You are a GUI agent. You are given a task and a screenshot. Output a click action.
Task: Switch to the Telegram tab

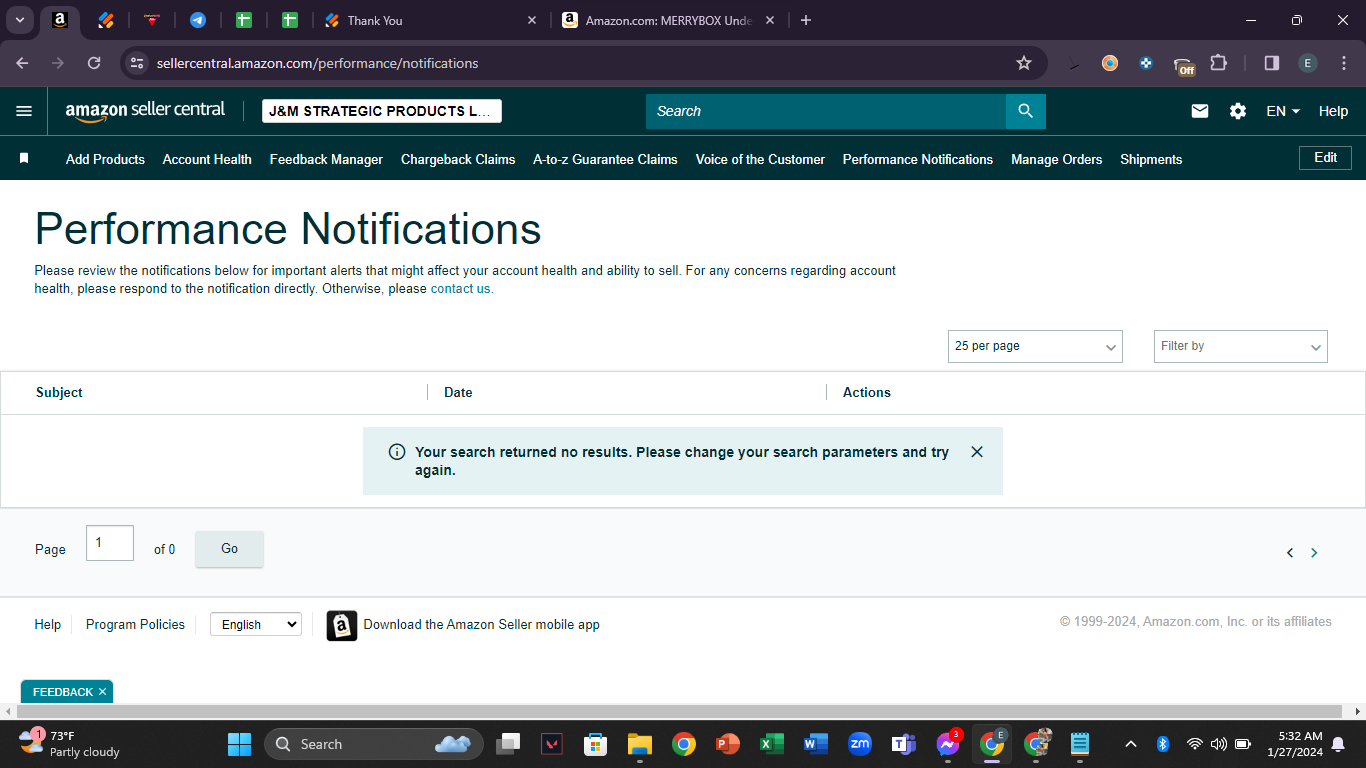[198, 20]
